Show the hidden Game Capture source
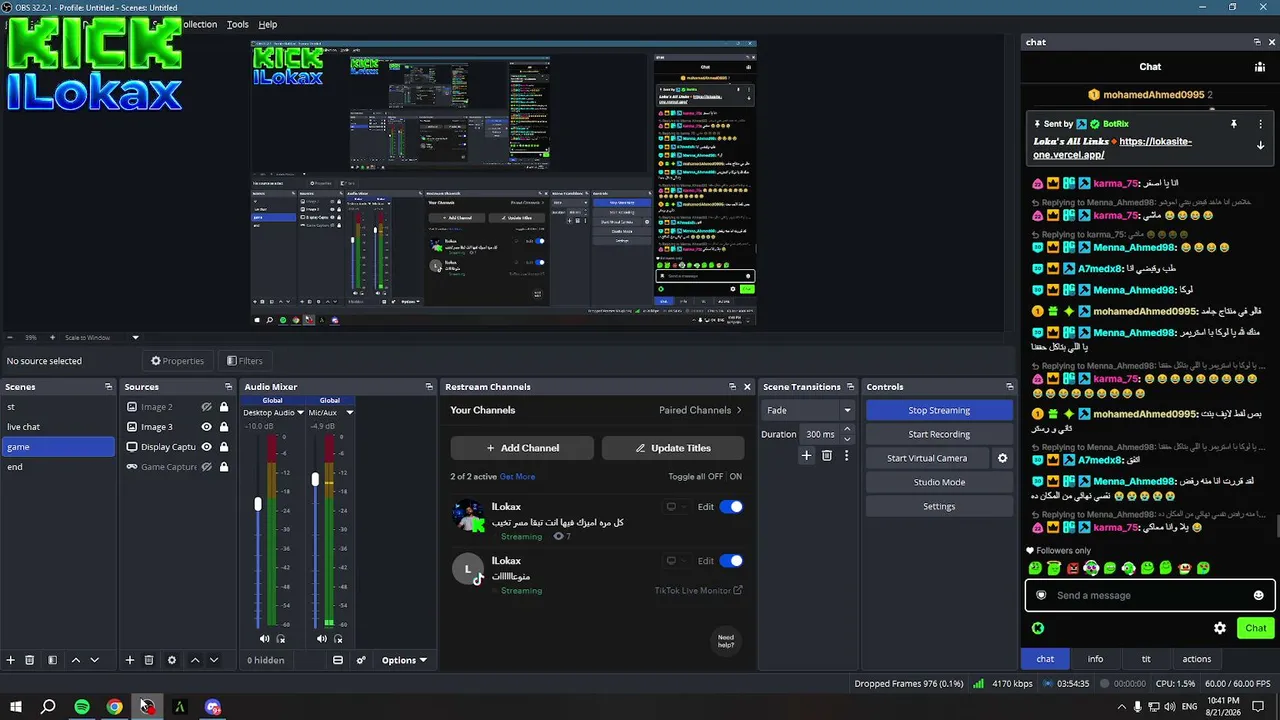 point(207,467)
